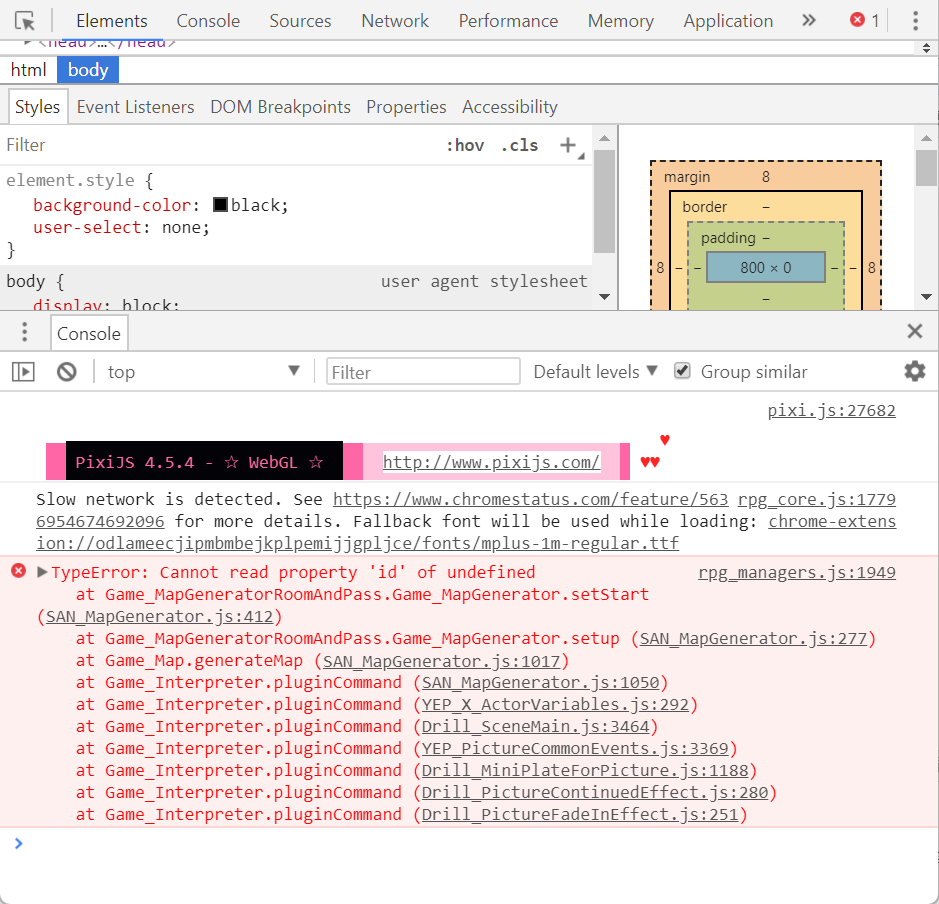
Task: Activate the inspect element picker icon
Action: pos(25,21)
